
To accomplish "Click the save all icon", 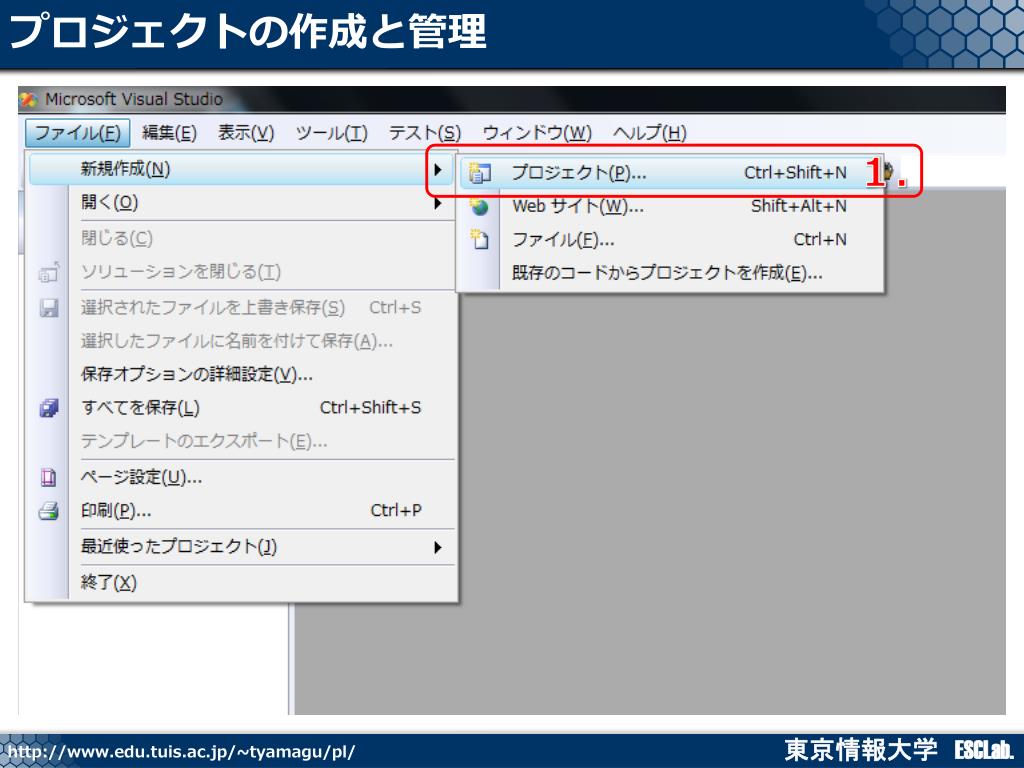I will click(x=49, y=408).
